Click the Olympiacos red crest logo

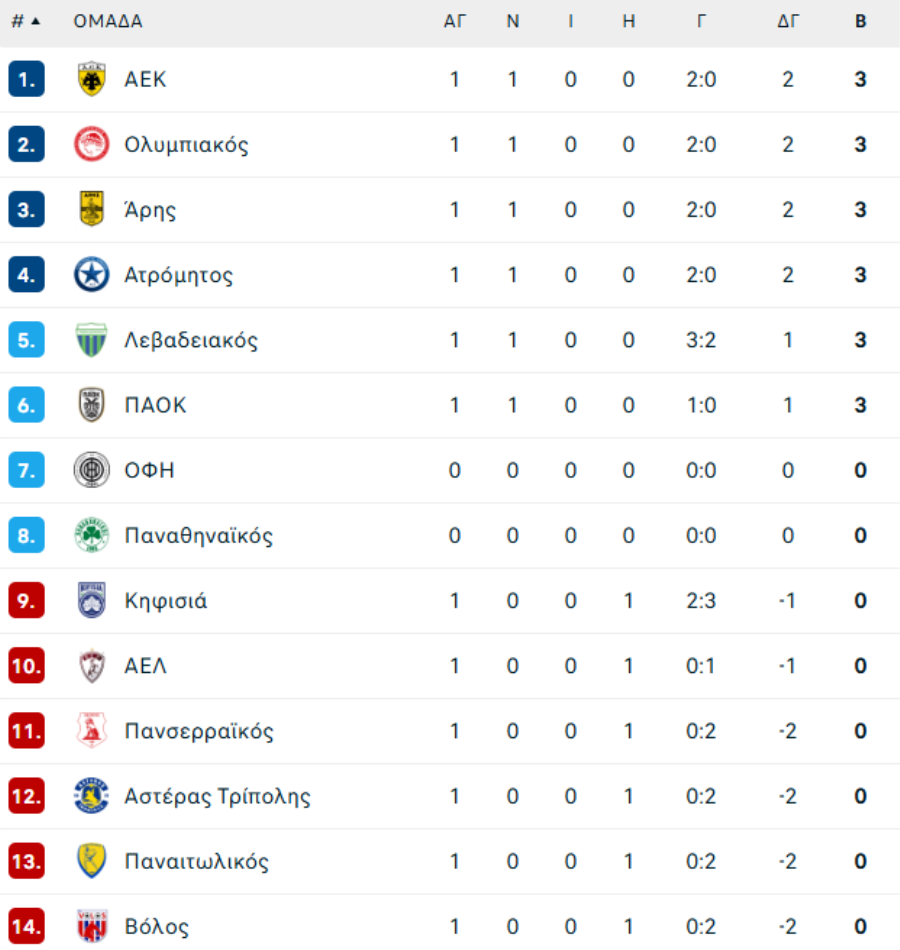[x=92, y=144]
